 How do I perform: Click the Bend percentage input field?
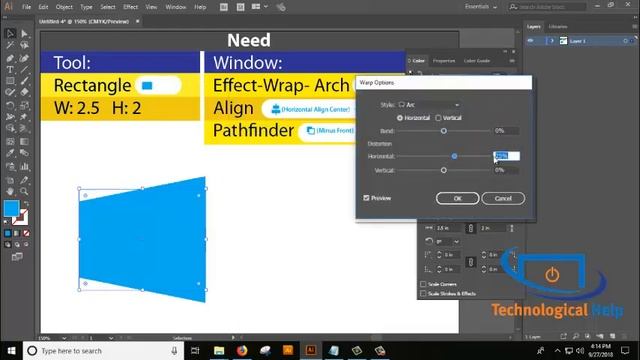[506, 131]
